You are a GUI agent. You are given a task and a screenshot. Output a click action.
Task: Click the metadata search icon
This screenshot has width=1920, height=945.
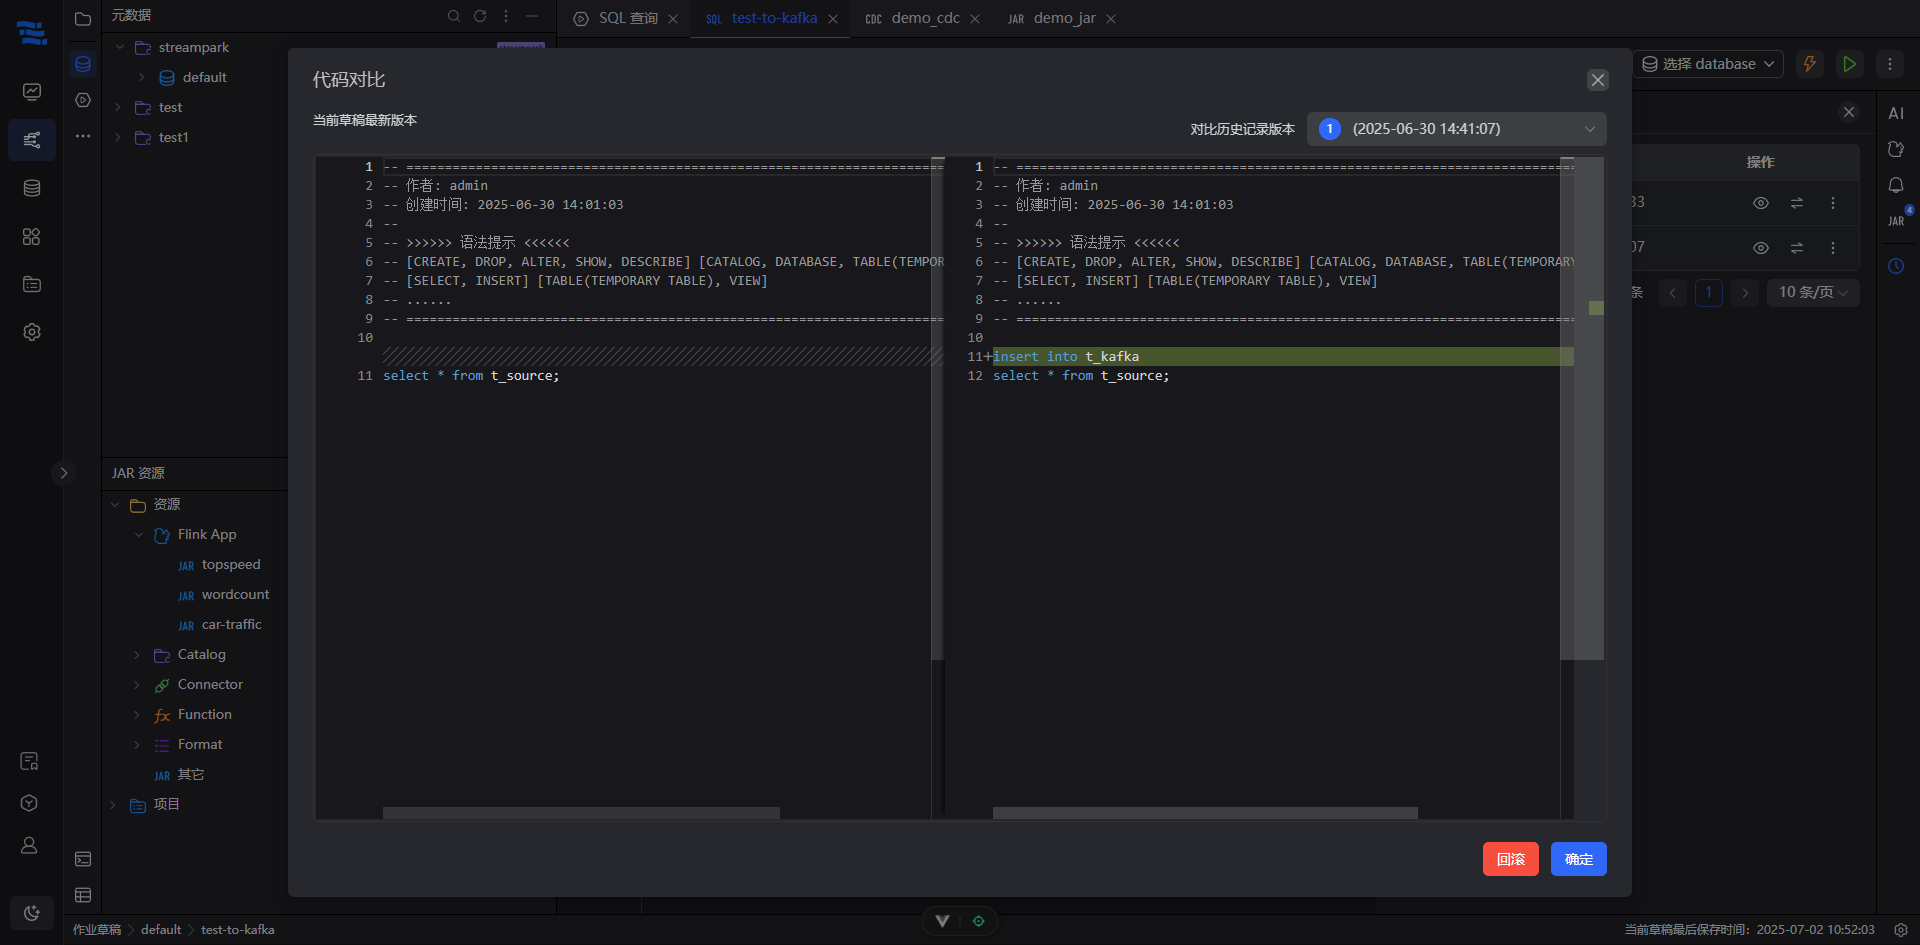454,16
